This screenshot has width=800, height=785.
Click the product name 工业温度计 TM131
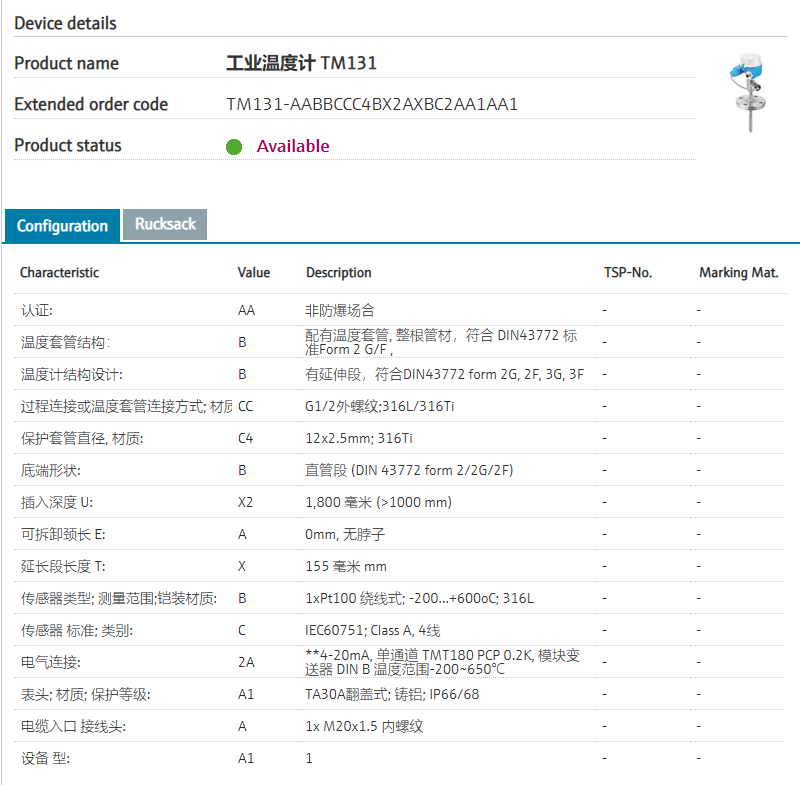301,63
